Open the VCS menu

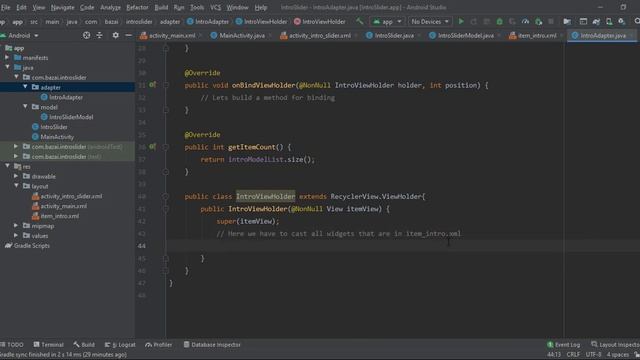point(215,7)
